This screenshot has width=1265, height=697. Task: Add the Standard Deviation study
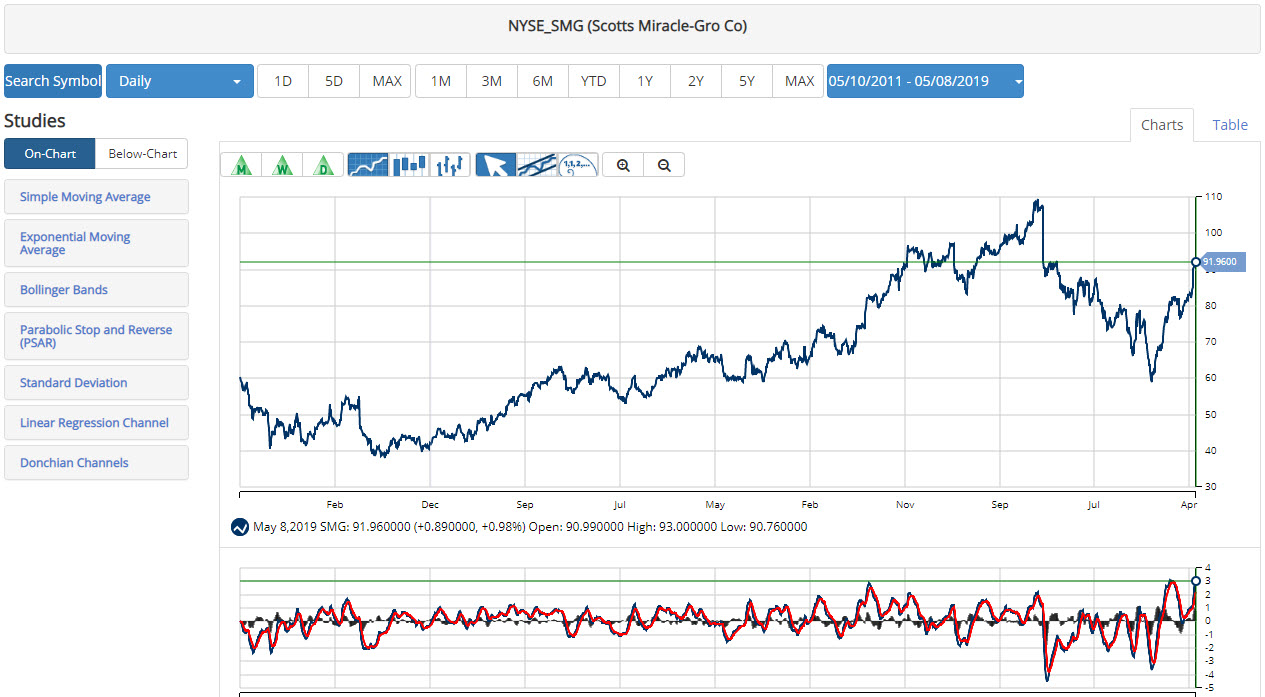click(x=96, y=383)
